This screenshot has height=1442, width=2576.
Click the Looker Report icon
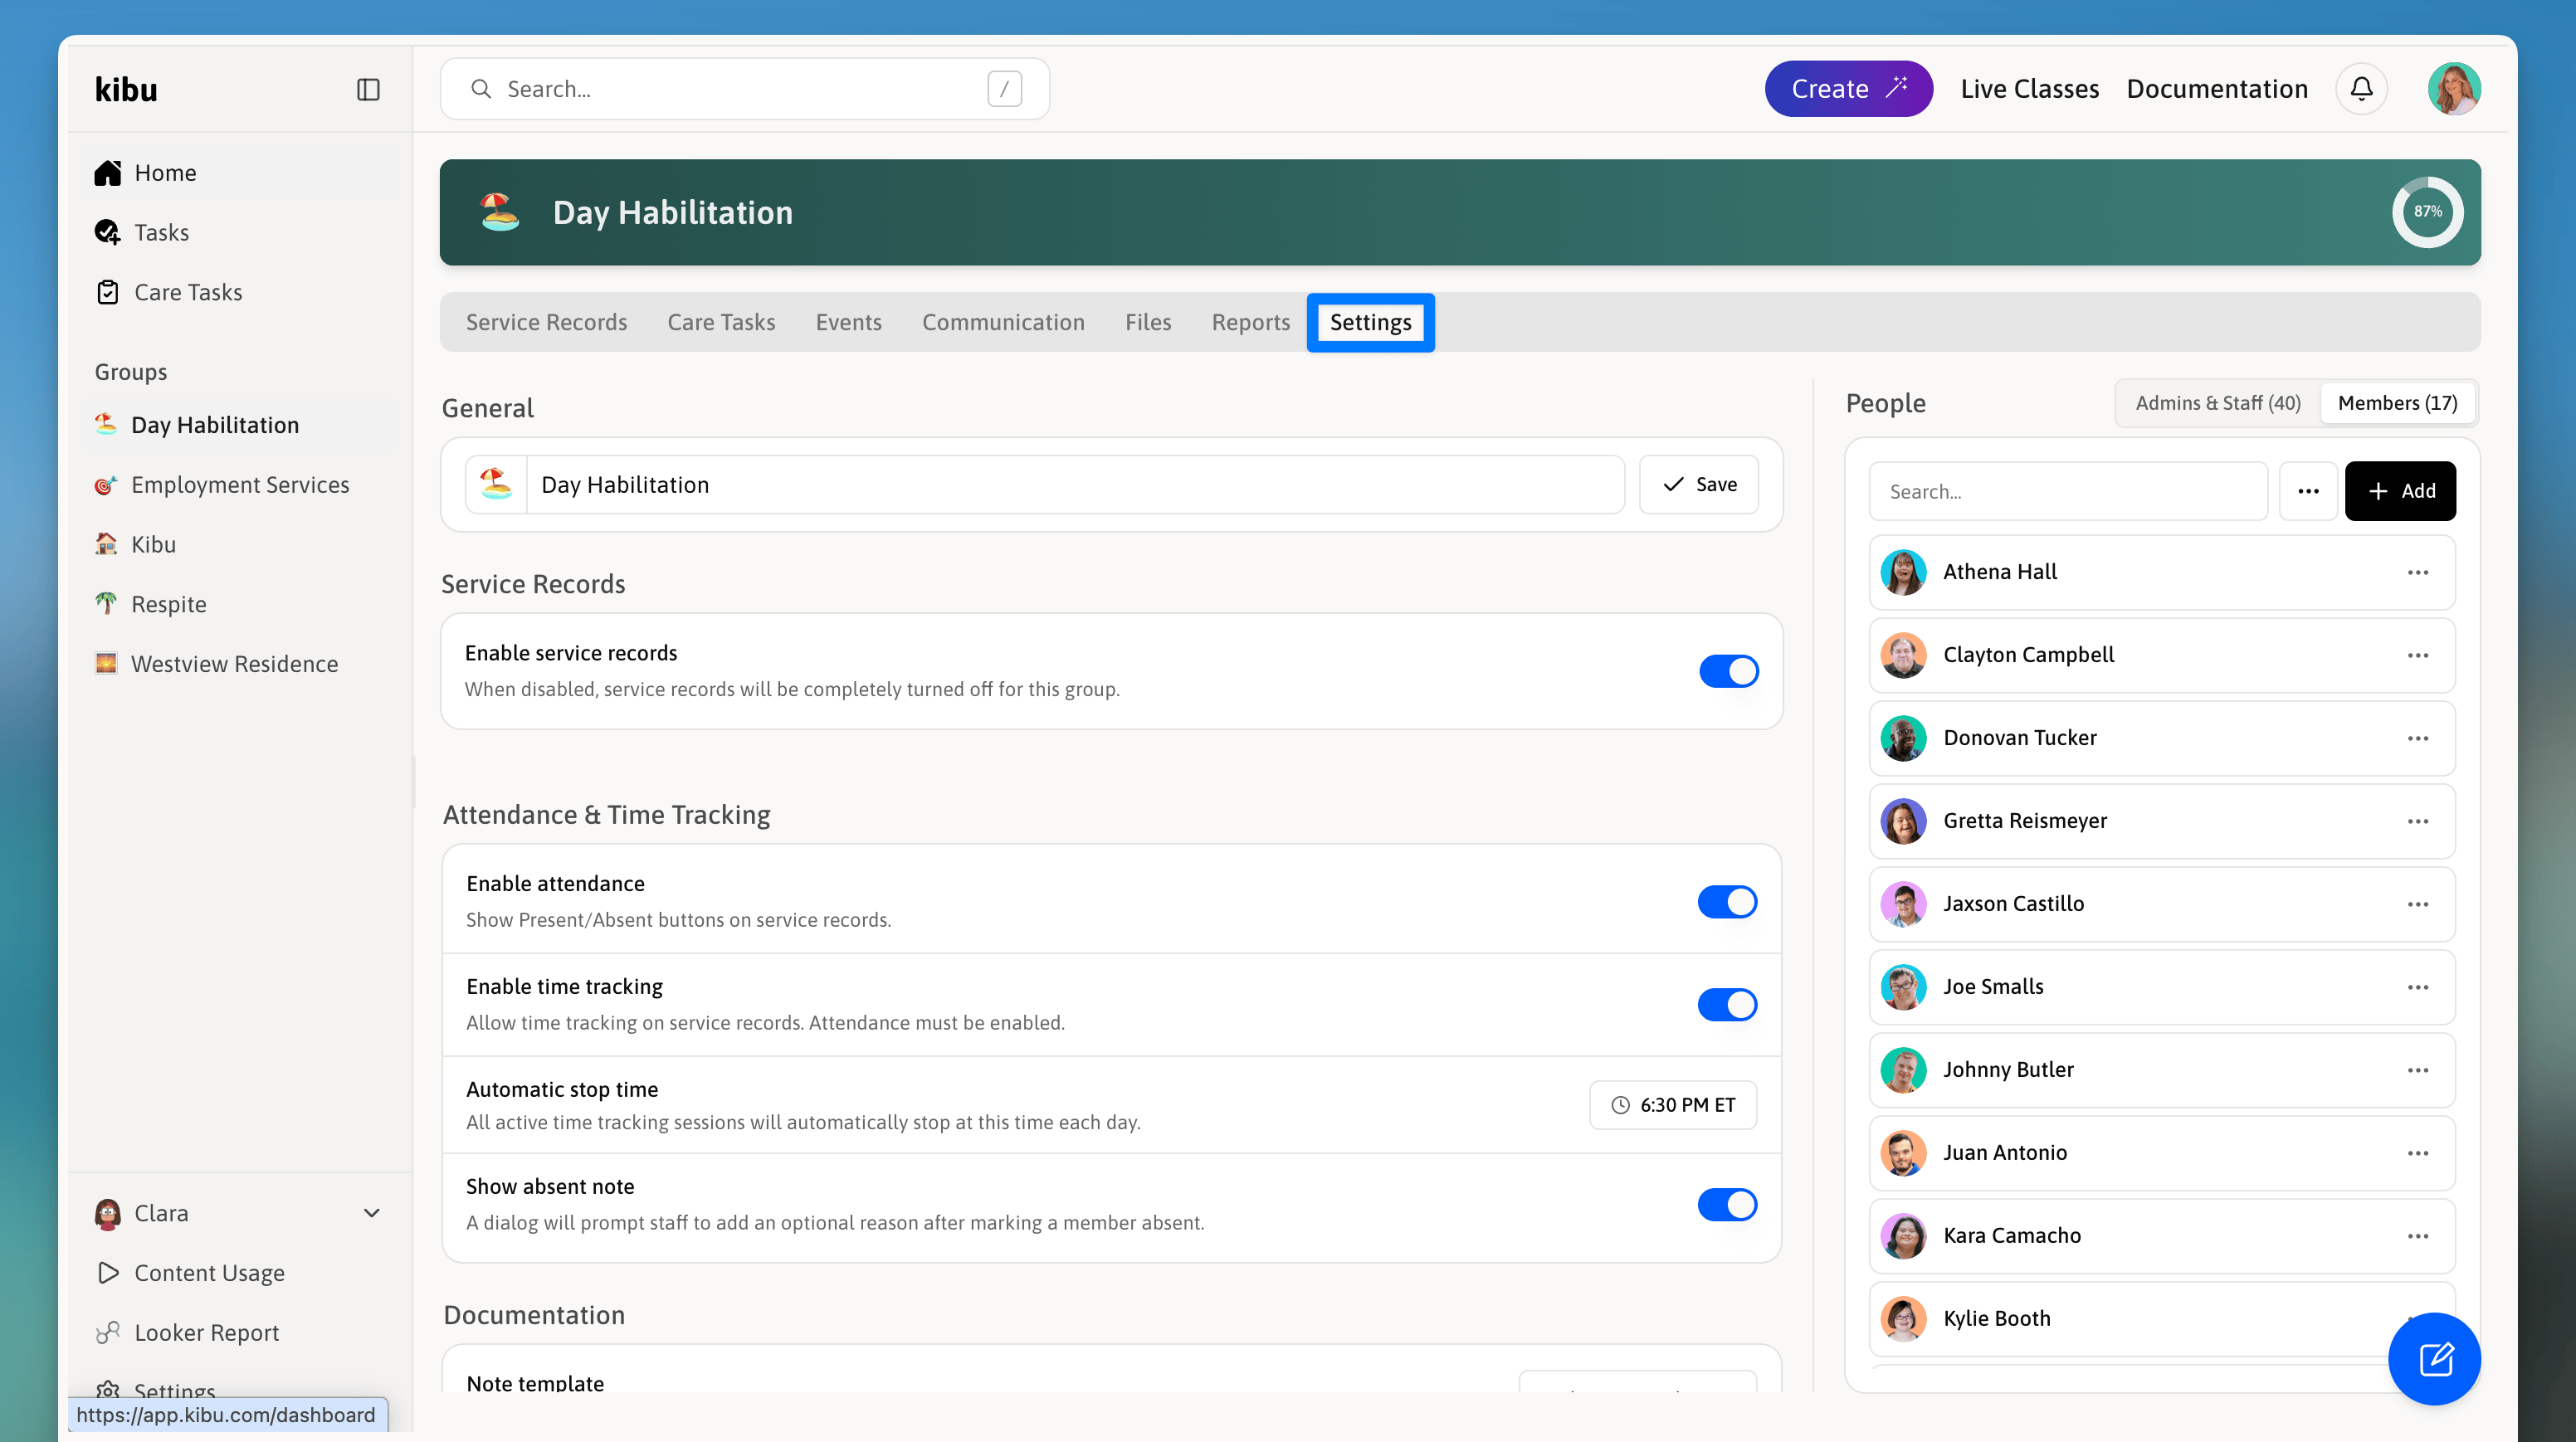click(x=108, y=1332)
